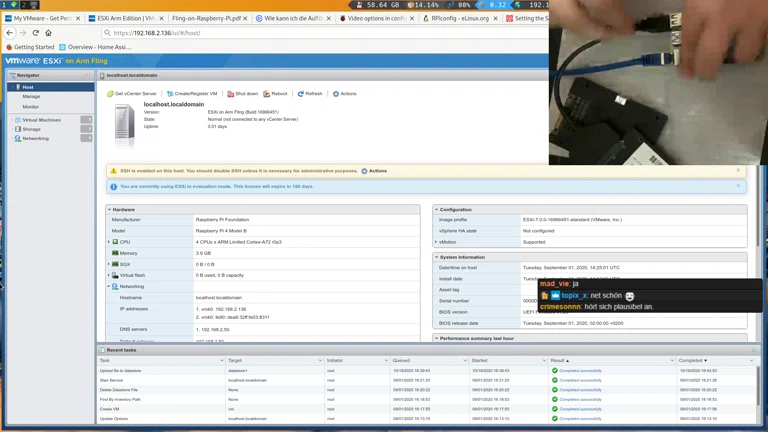The image size is (768, 432).
Task: Click the SSH warning triangle icon
Action: pyautogui.click(x=114, y=171)
